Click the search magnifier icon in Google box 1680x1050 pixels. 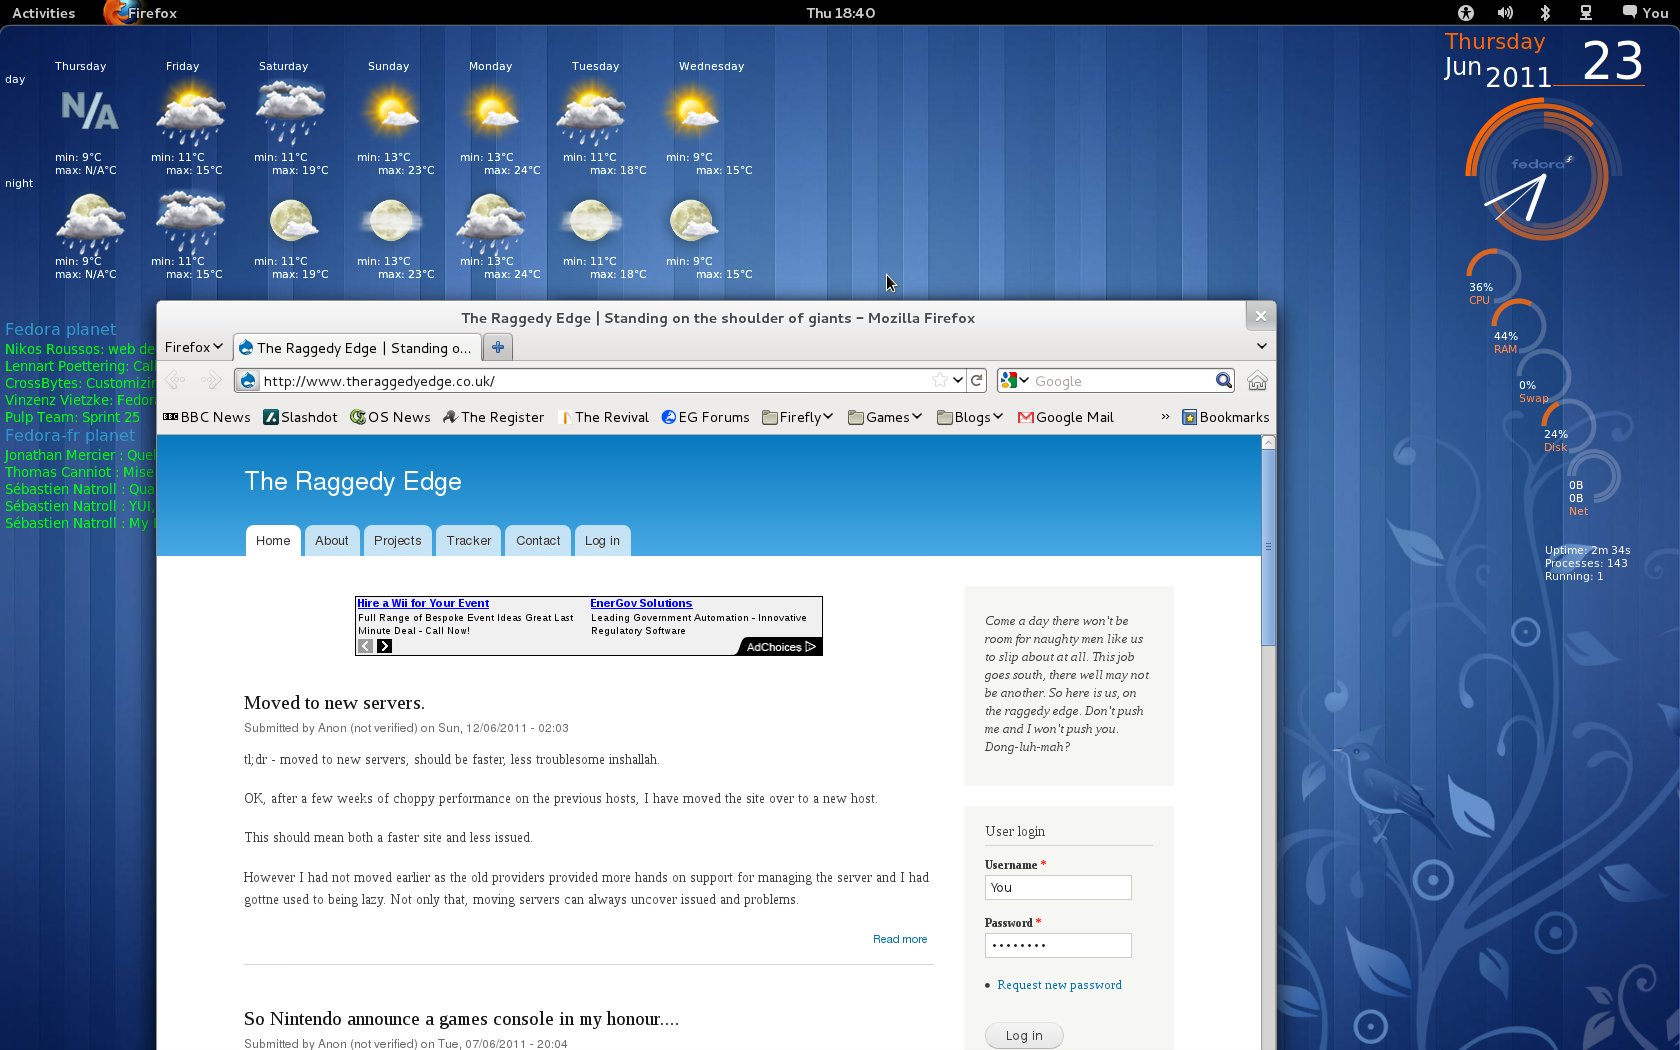[x=1223, y=380]
